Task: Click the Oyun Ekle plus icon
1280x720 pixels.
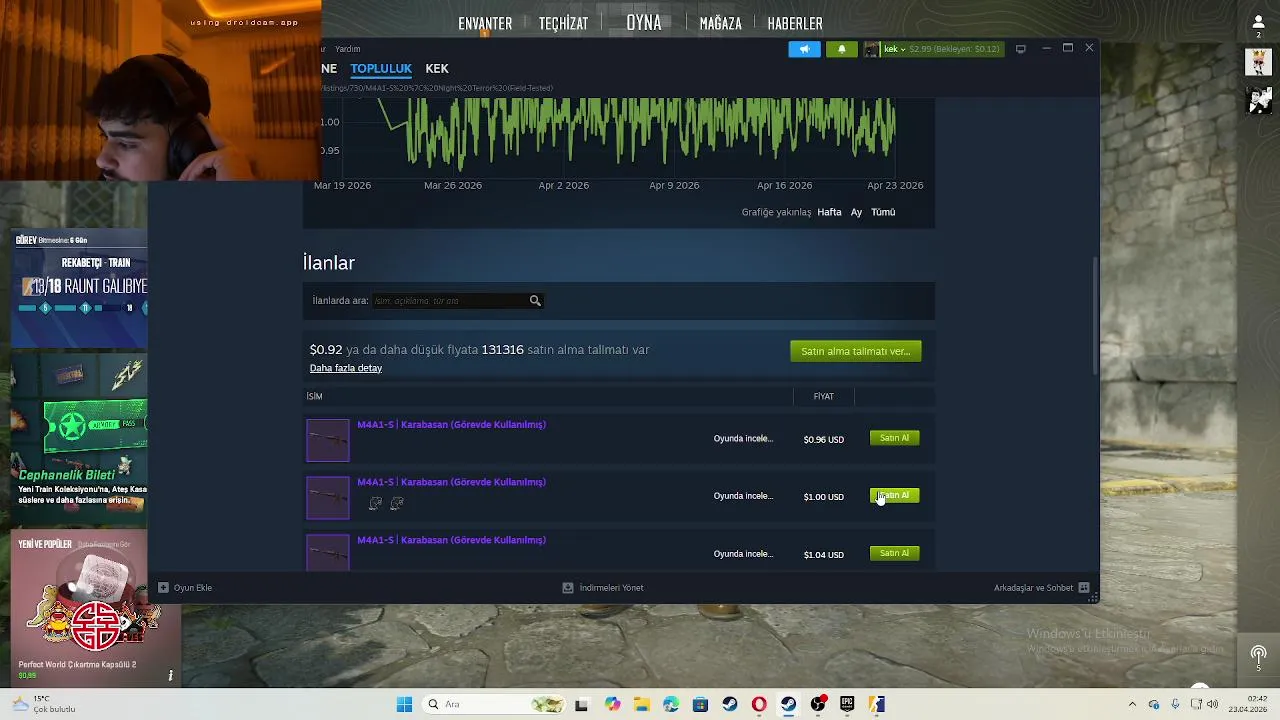Action: (163, 588)
